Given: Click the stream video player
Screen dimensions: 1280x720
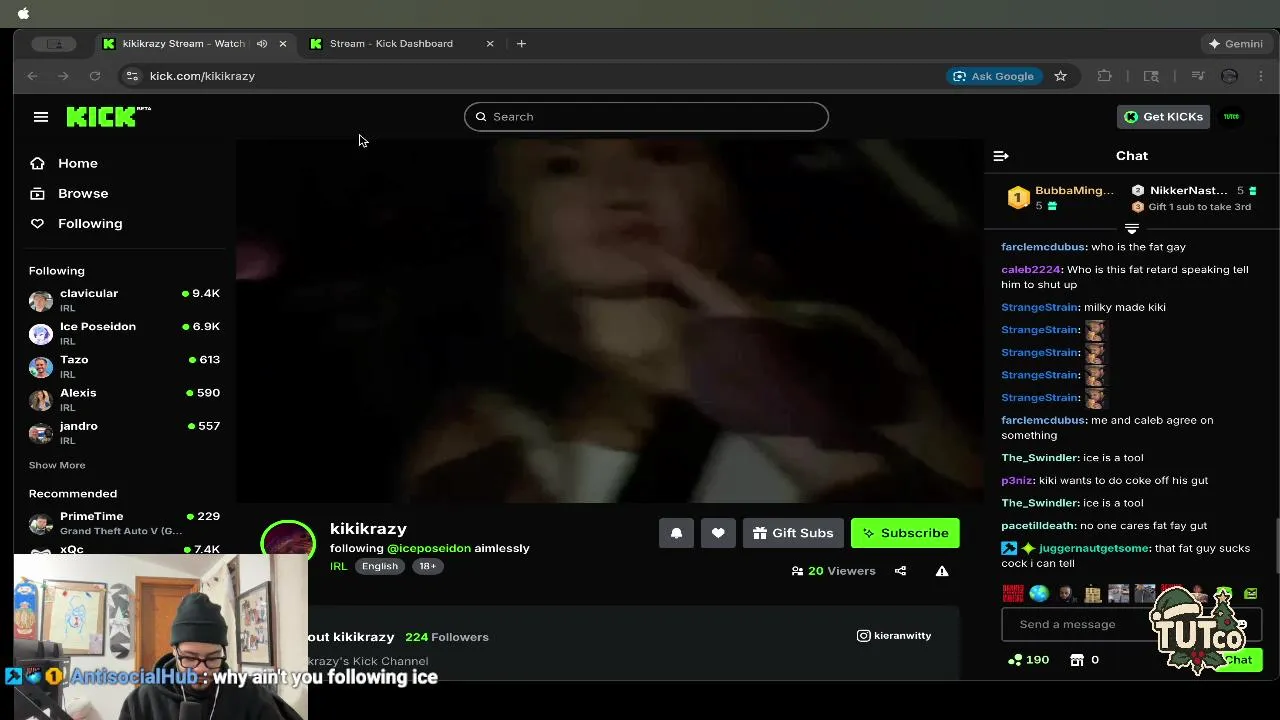Looking at the screenshot, I should (610, 321).
